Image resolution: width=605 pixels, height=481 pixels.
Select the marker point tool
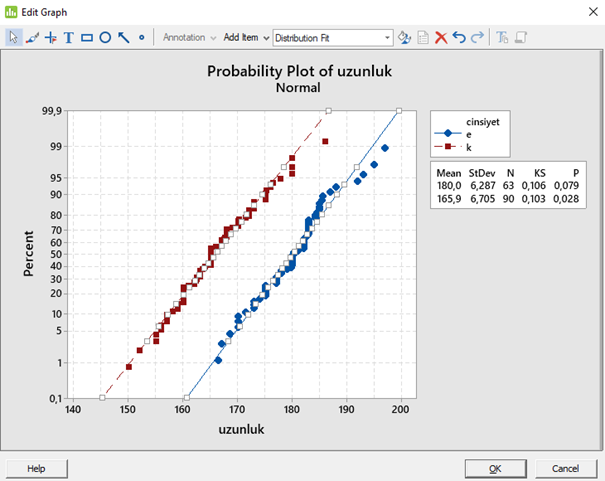[x=142, y=37]
